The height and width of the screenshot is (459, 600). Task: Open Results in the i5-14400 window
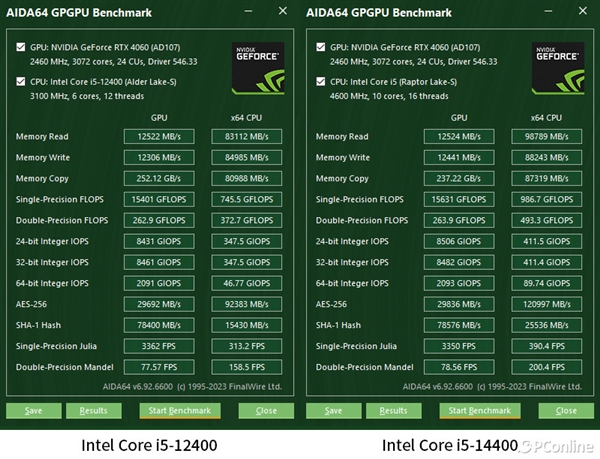point(394,411)
